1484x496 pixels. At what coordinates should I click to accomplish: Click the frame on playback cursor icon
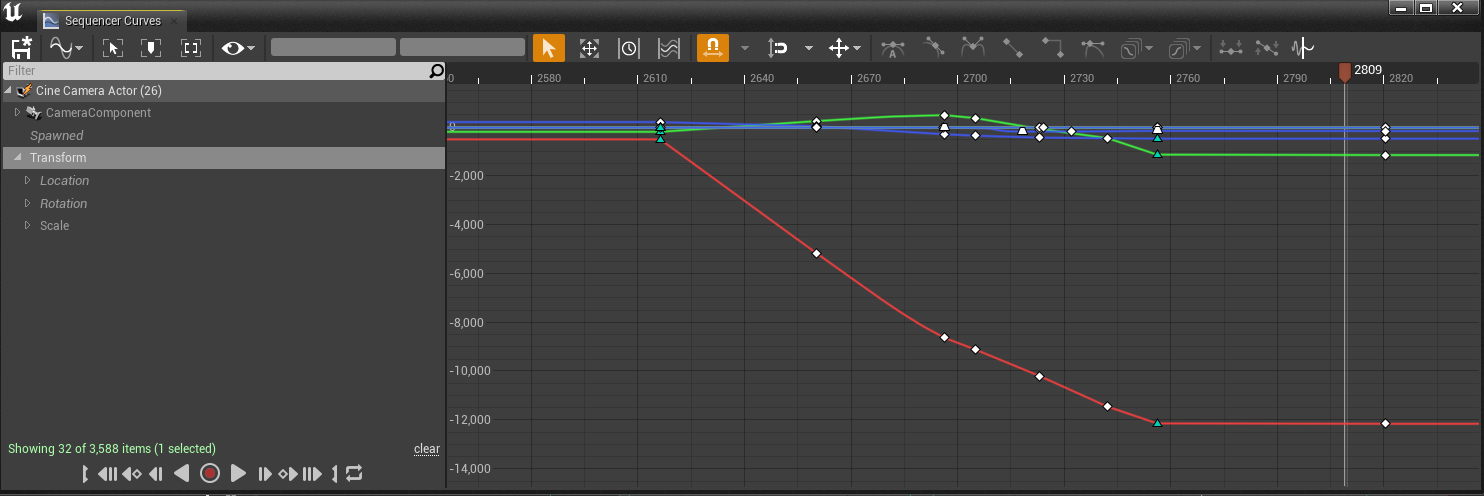[151, 47]
